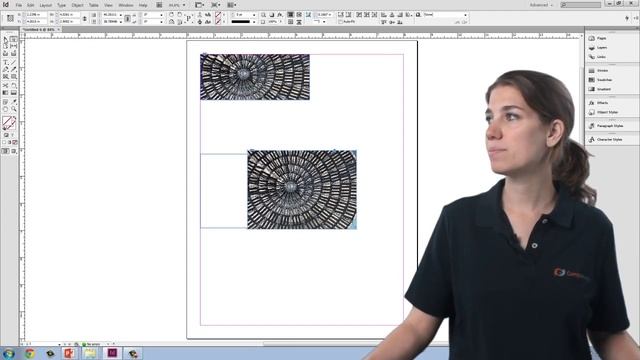This screenshot has height=360, width=640.
Task: Toggle the Auto-Fit checkbox
Action: [340, 22]
